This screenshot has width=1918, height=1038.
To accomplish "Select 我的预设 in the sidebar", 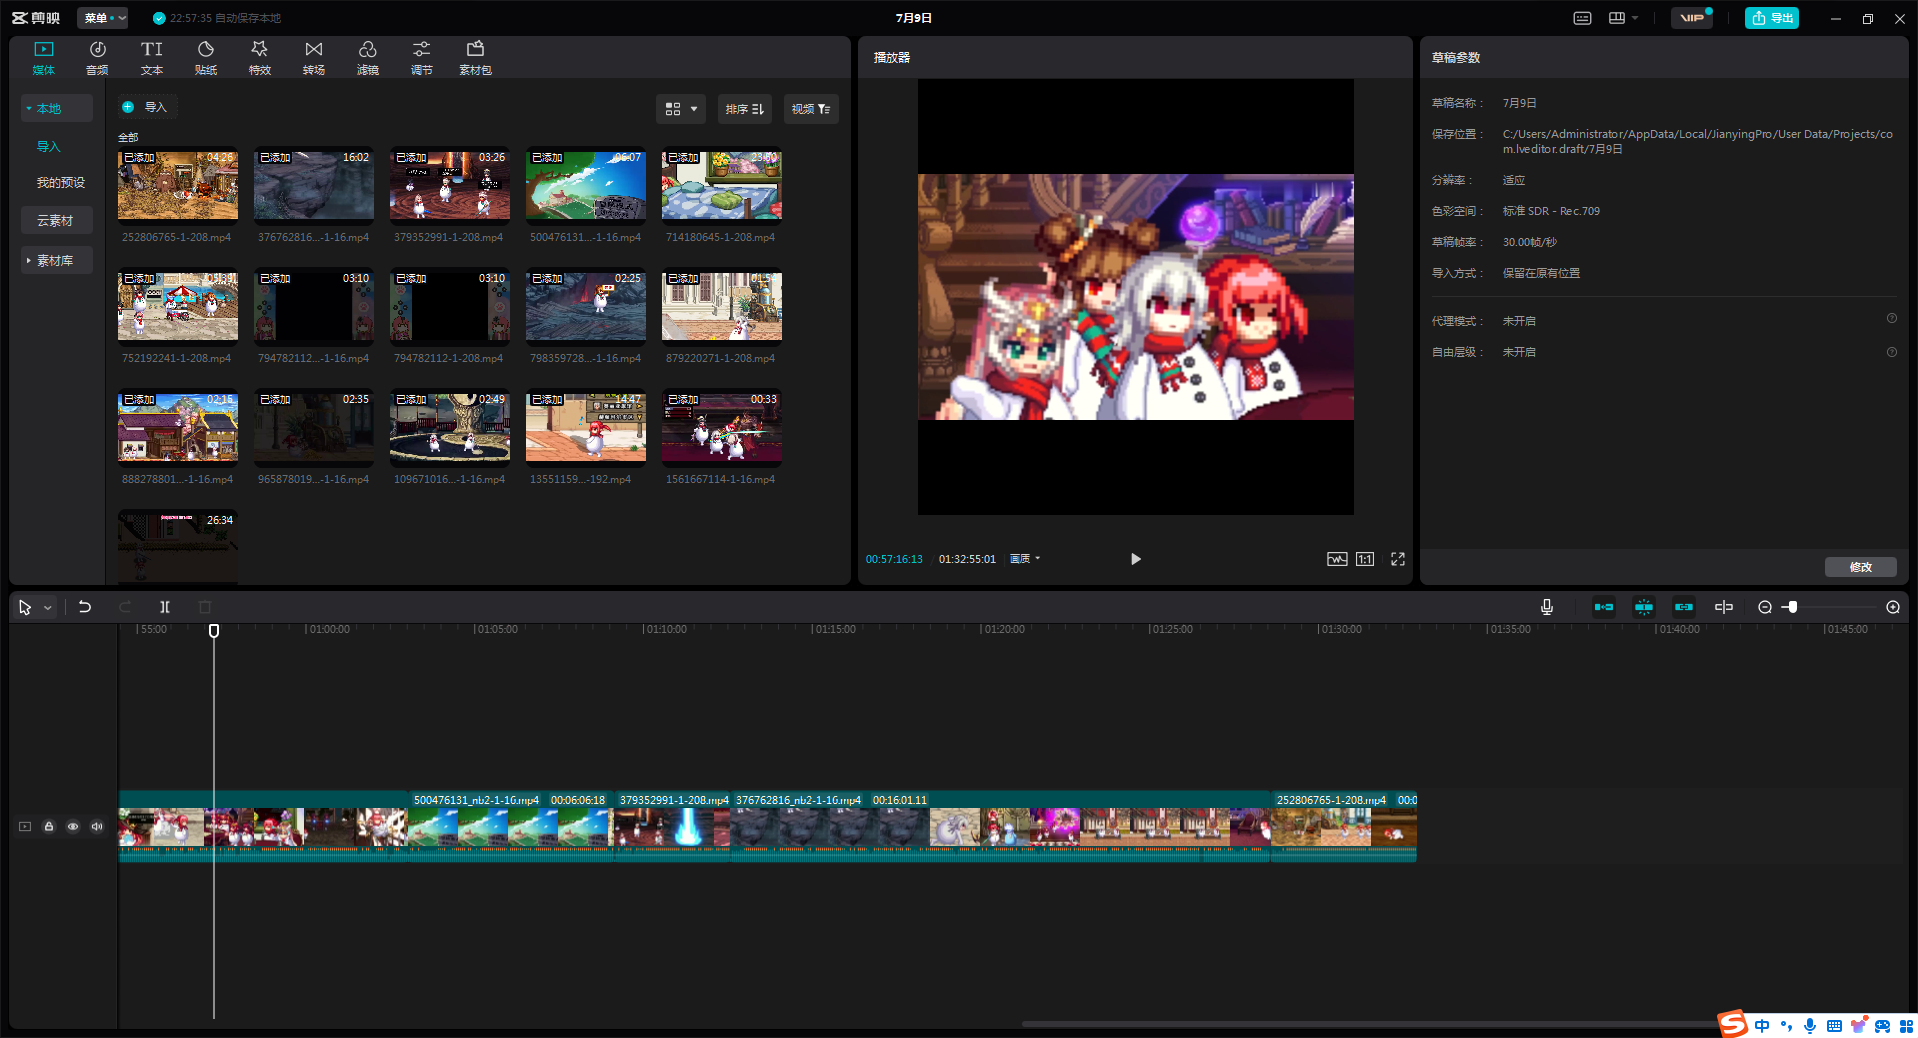I will coord(60,182).
